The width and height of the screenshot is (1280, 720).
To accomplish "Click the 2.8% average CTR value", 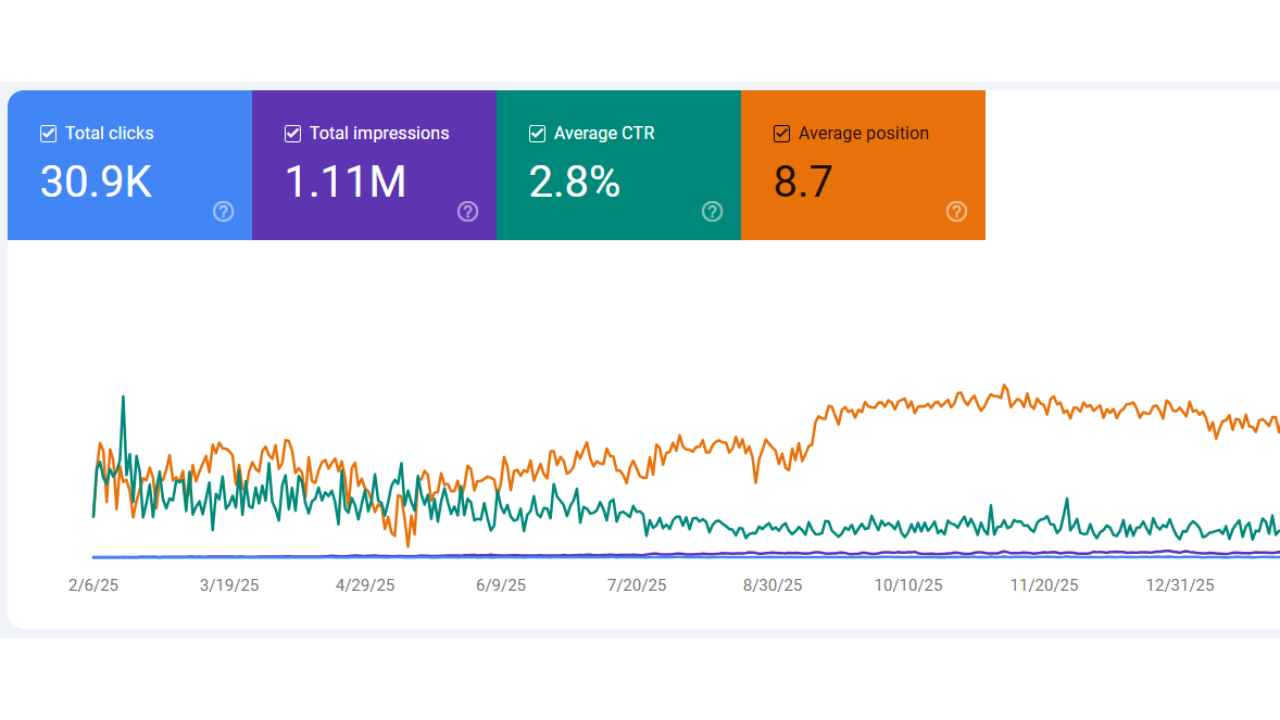I will 574,182.
